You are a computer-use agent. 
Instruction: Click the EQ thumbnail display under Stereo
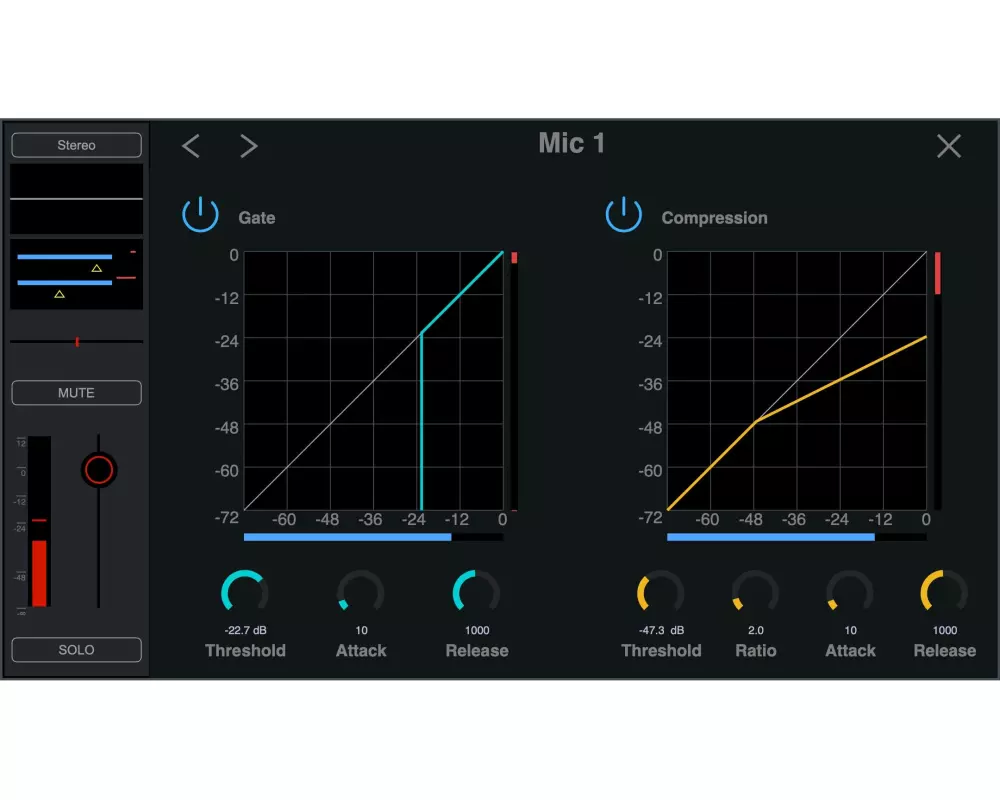pyautogui.click(x=76, y=199)
